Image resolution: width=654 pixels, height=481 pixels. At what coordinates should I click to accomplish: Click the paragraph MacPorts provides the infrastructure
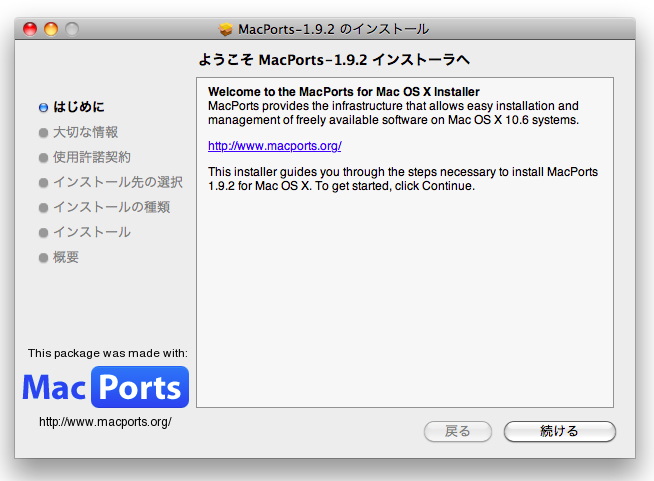point(393,113)
